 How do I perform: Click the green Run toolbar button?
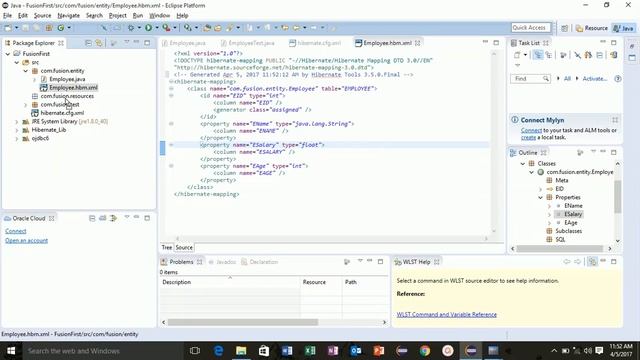[149, 28]
